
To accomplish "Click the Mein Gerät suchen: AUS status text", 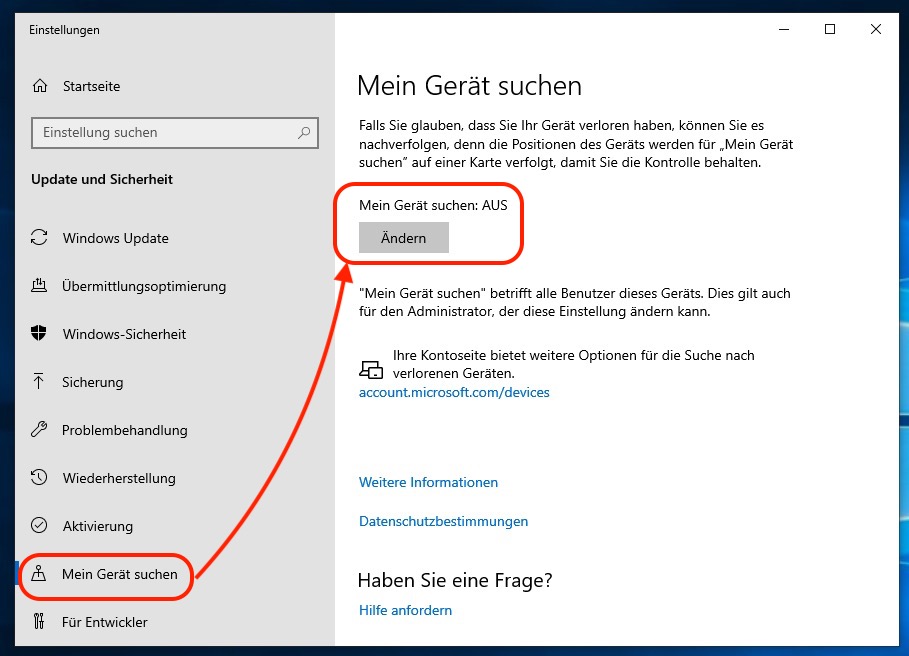I will coord(433,205).
